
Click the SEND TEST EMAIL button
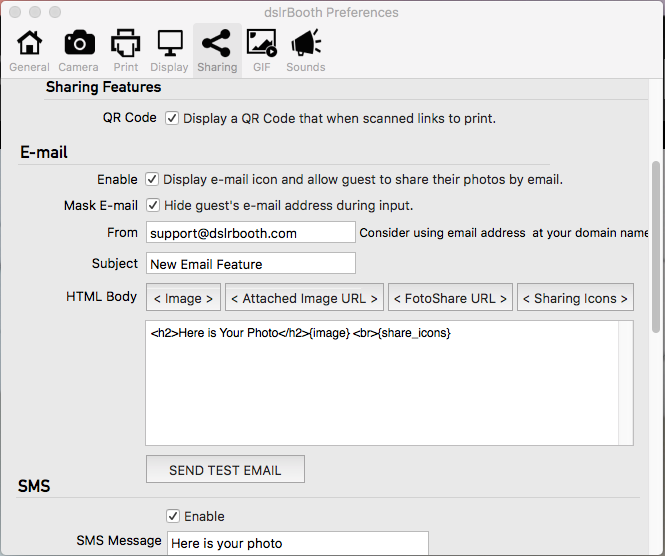pos(225,469)
